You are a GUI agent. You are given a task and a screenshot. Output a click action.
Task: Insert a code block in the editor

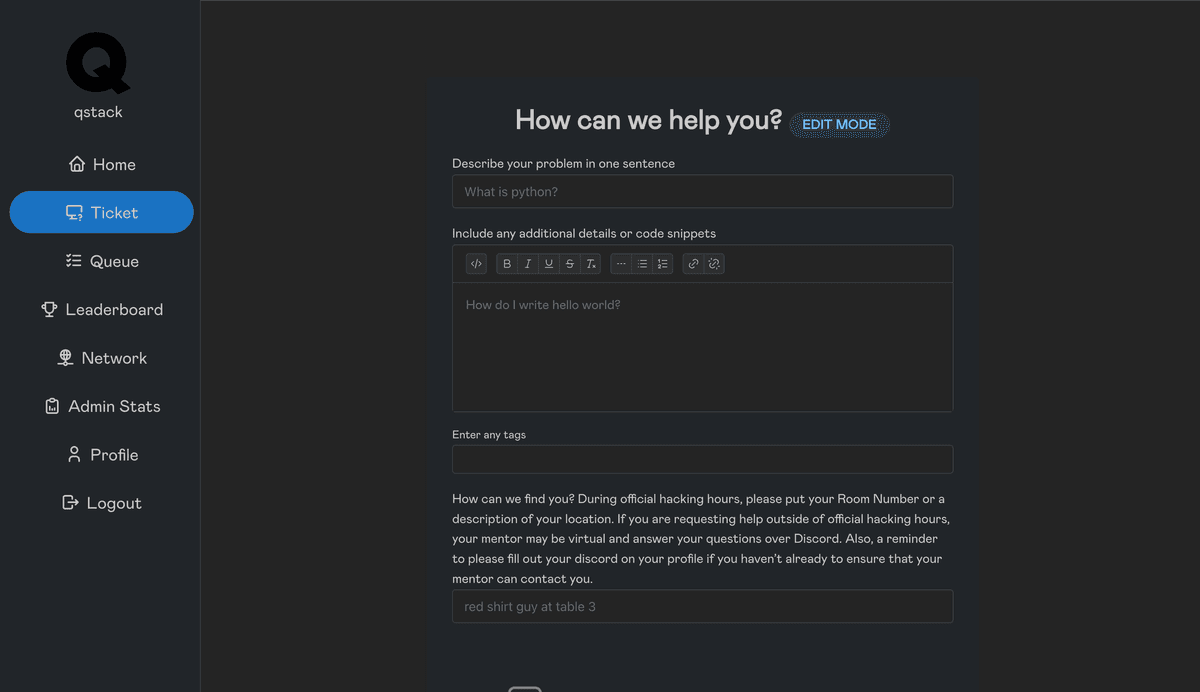476,264
